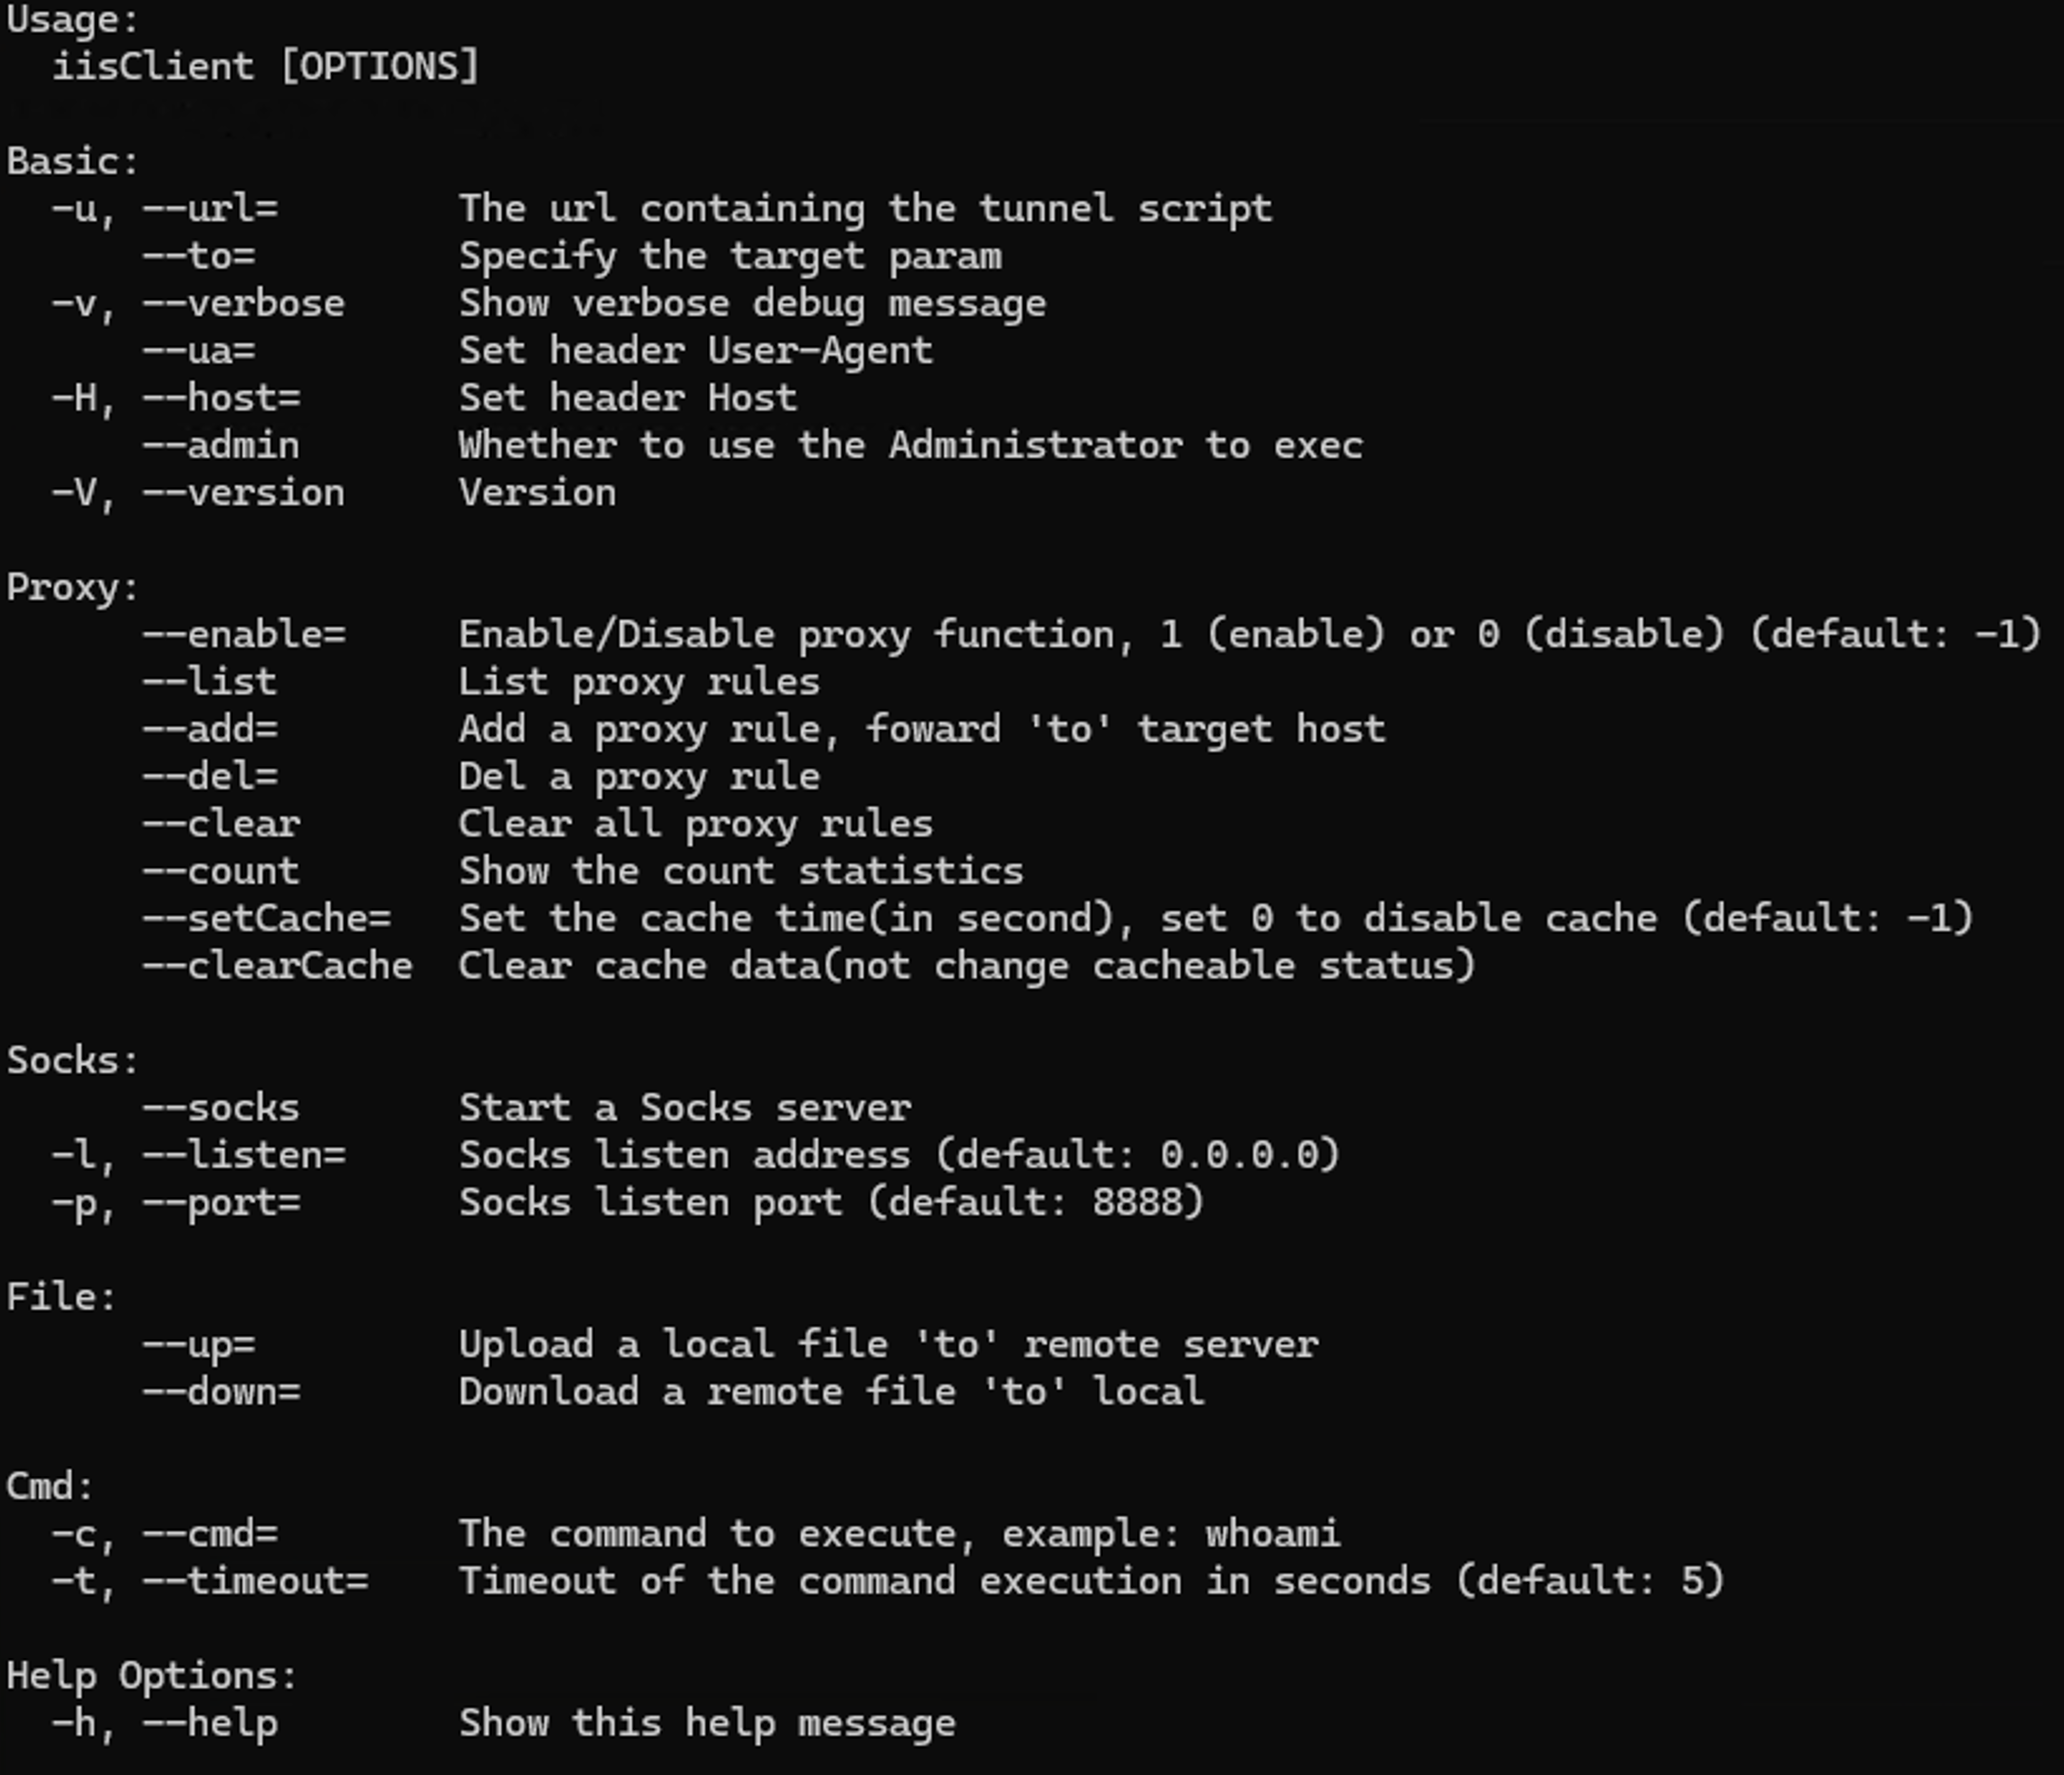Click the --admin option text
The image size is (2064, 1775).
(220, 445)
